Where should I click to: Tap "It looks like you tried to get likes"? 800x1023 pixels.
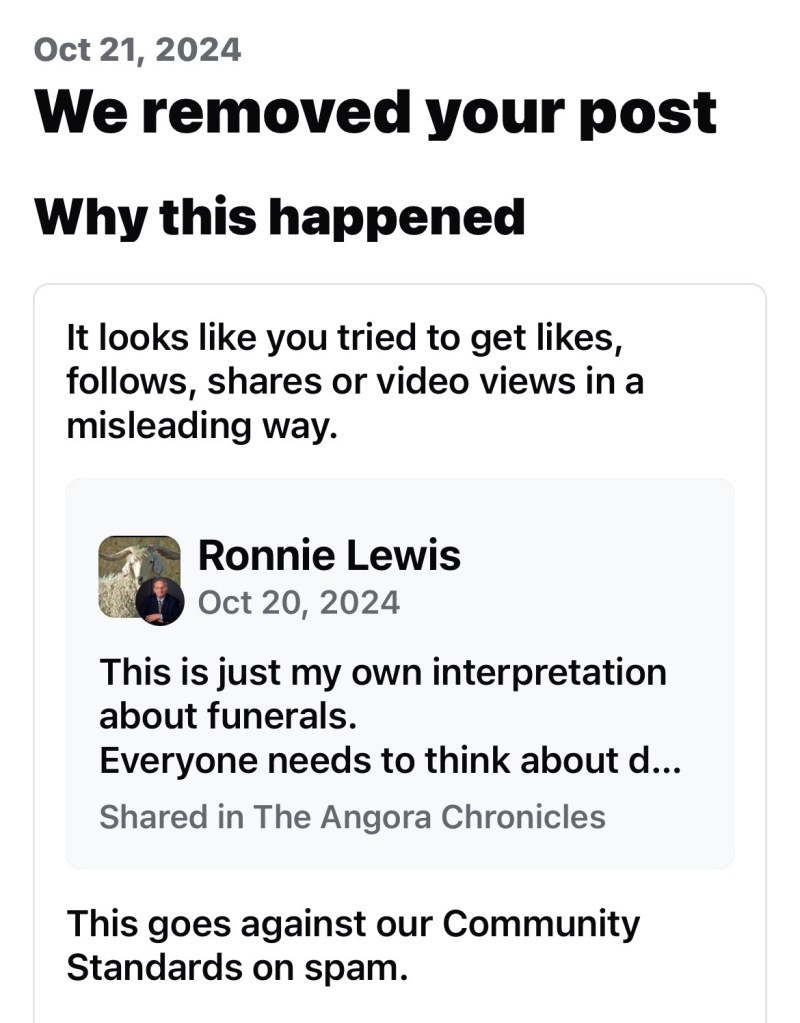tap(345, 337)
